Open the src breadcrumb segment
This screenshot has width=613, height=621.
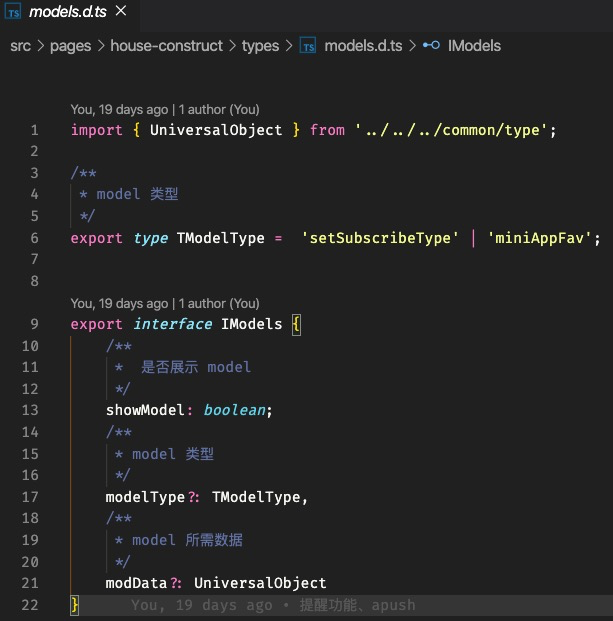(20, 46)
